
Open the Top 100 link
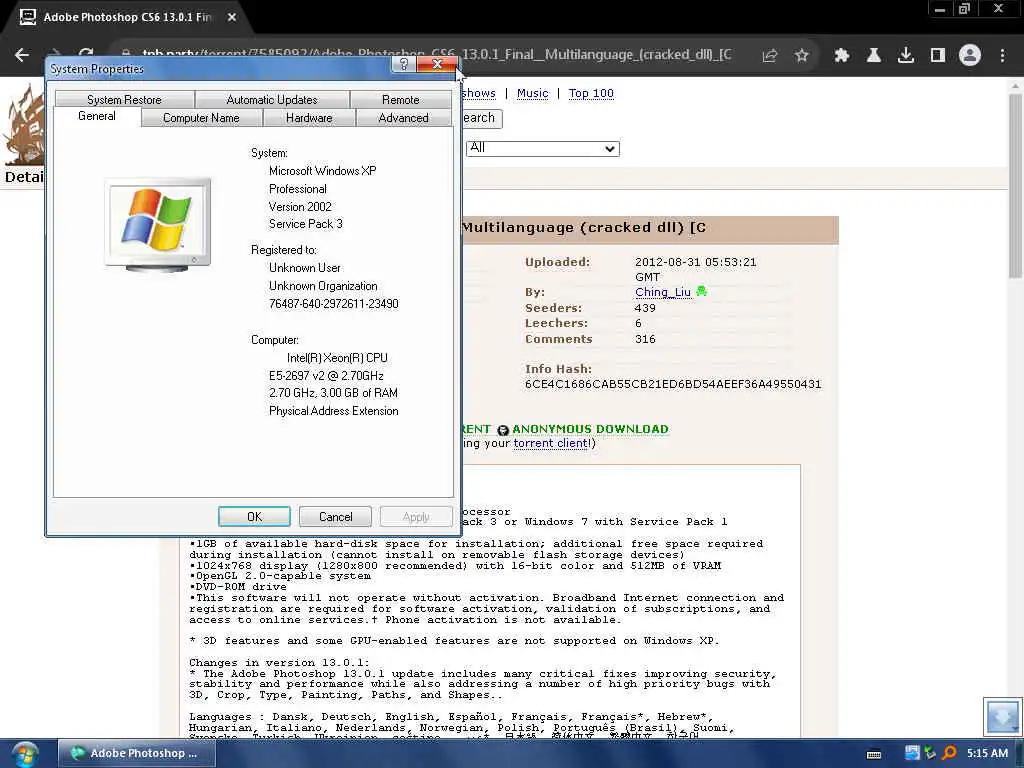(x=591, y=93)
